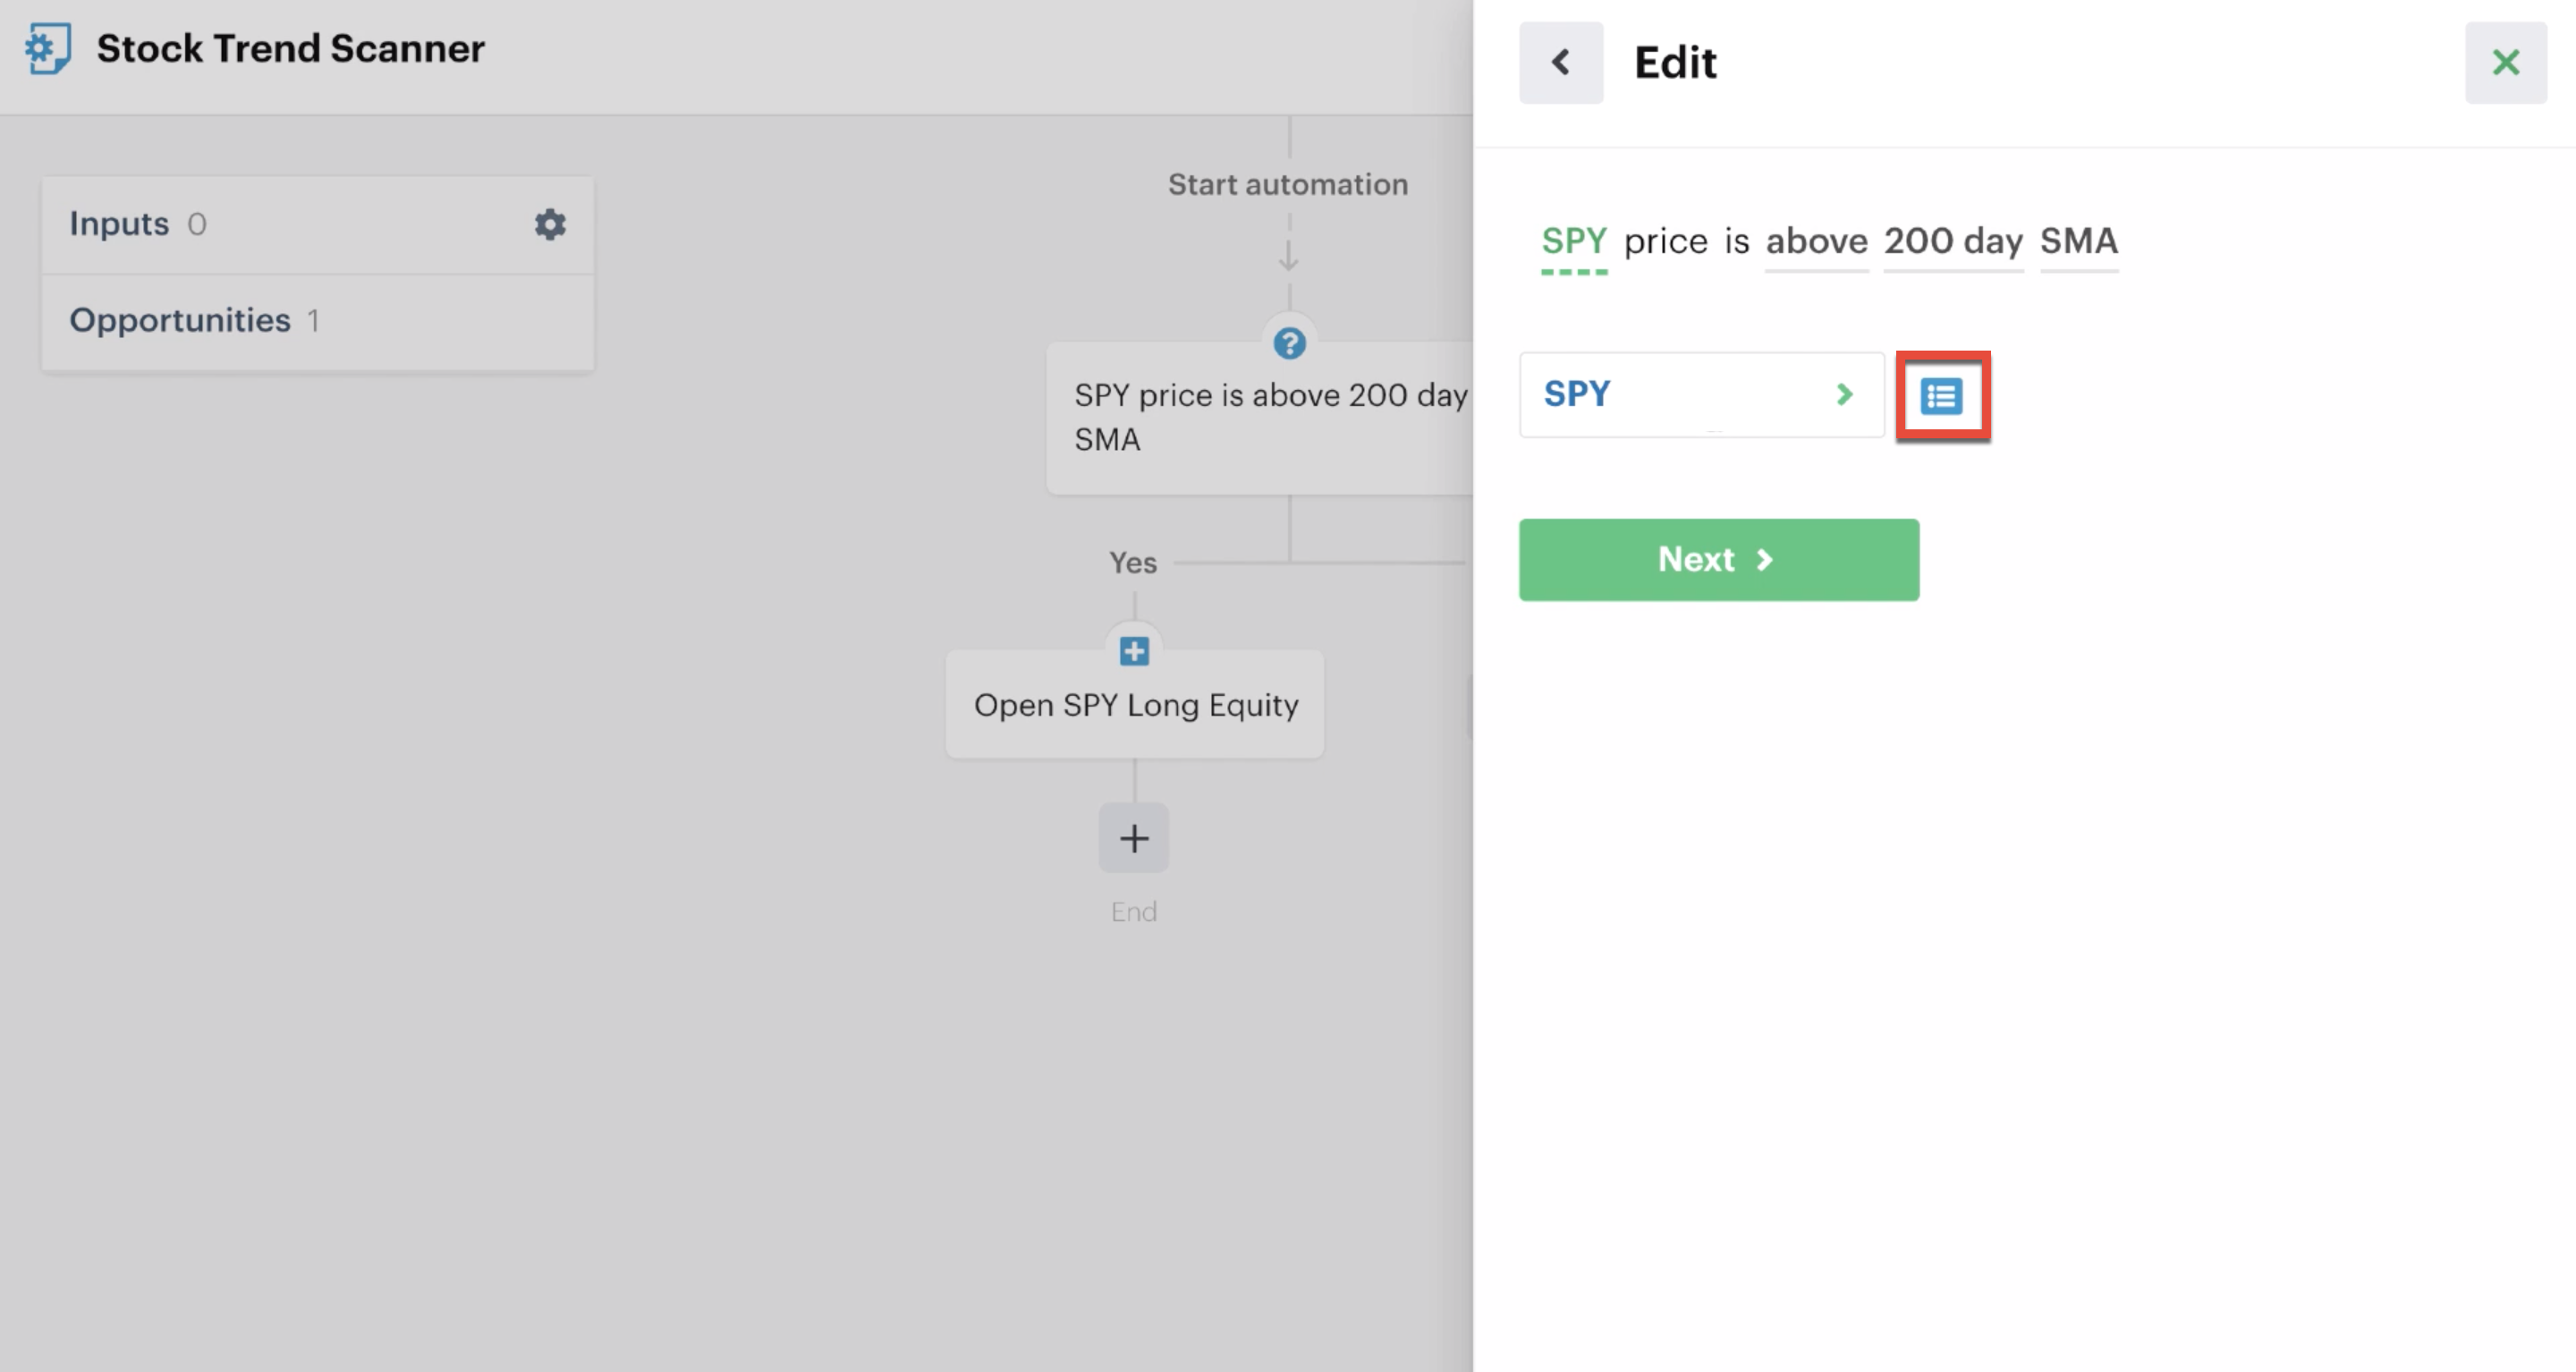Select the green SPY token in the sentence
Image resolution: width=2576 pixels, height=1372 pixels.
point(1574,242)
